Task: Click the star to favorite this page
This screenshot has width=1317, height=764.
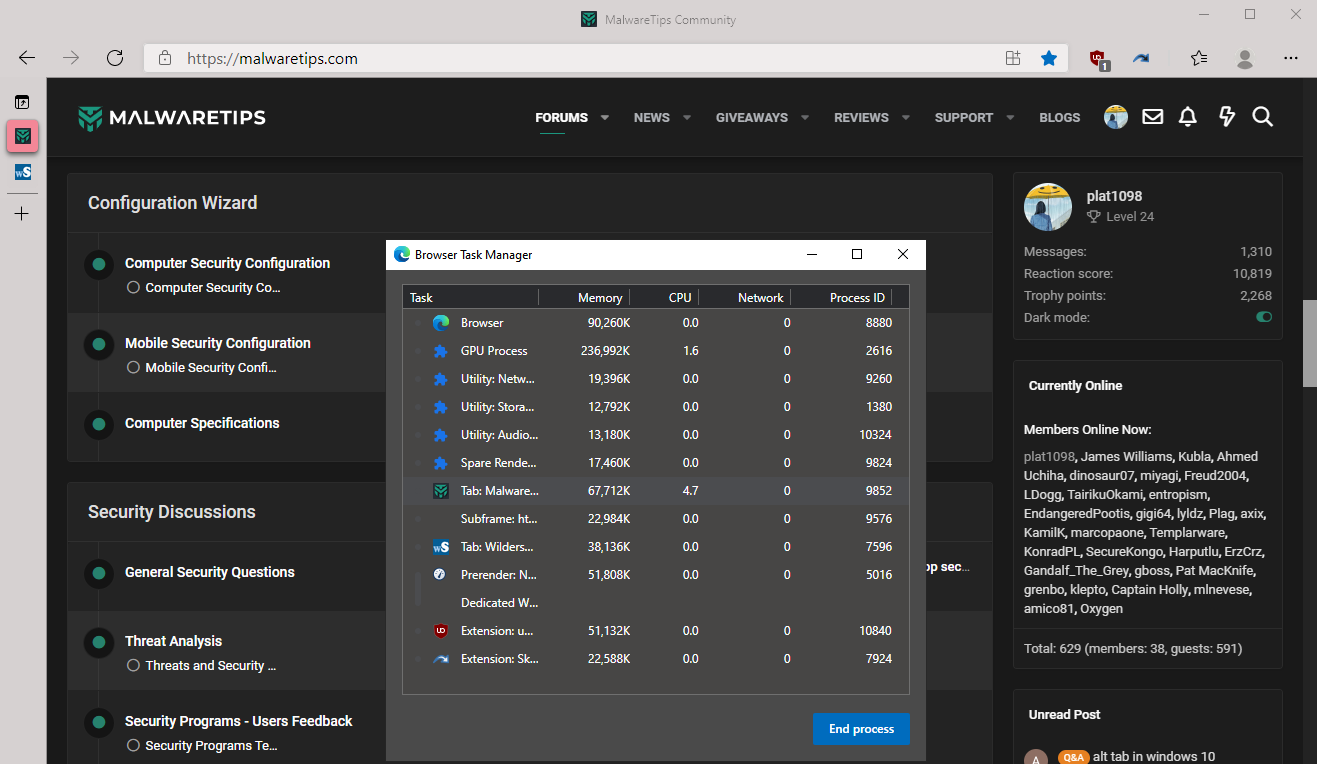Action: 1049,59
